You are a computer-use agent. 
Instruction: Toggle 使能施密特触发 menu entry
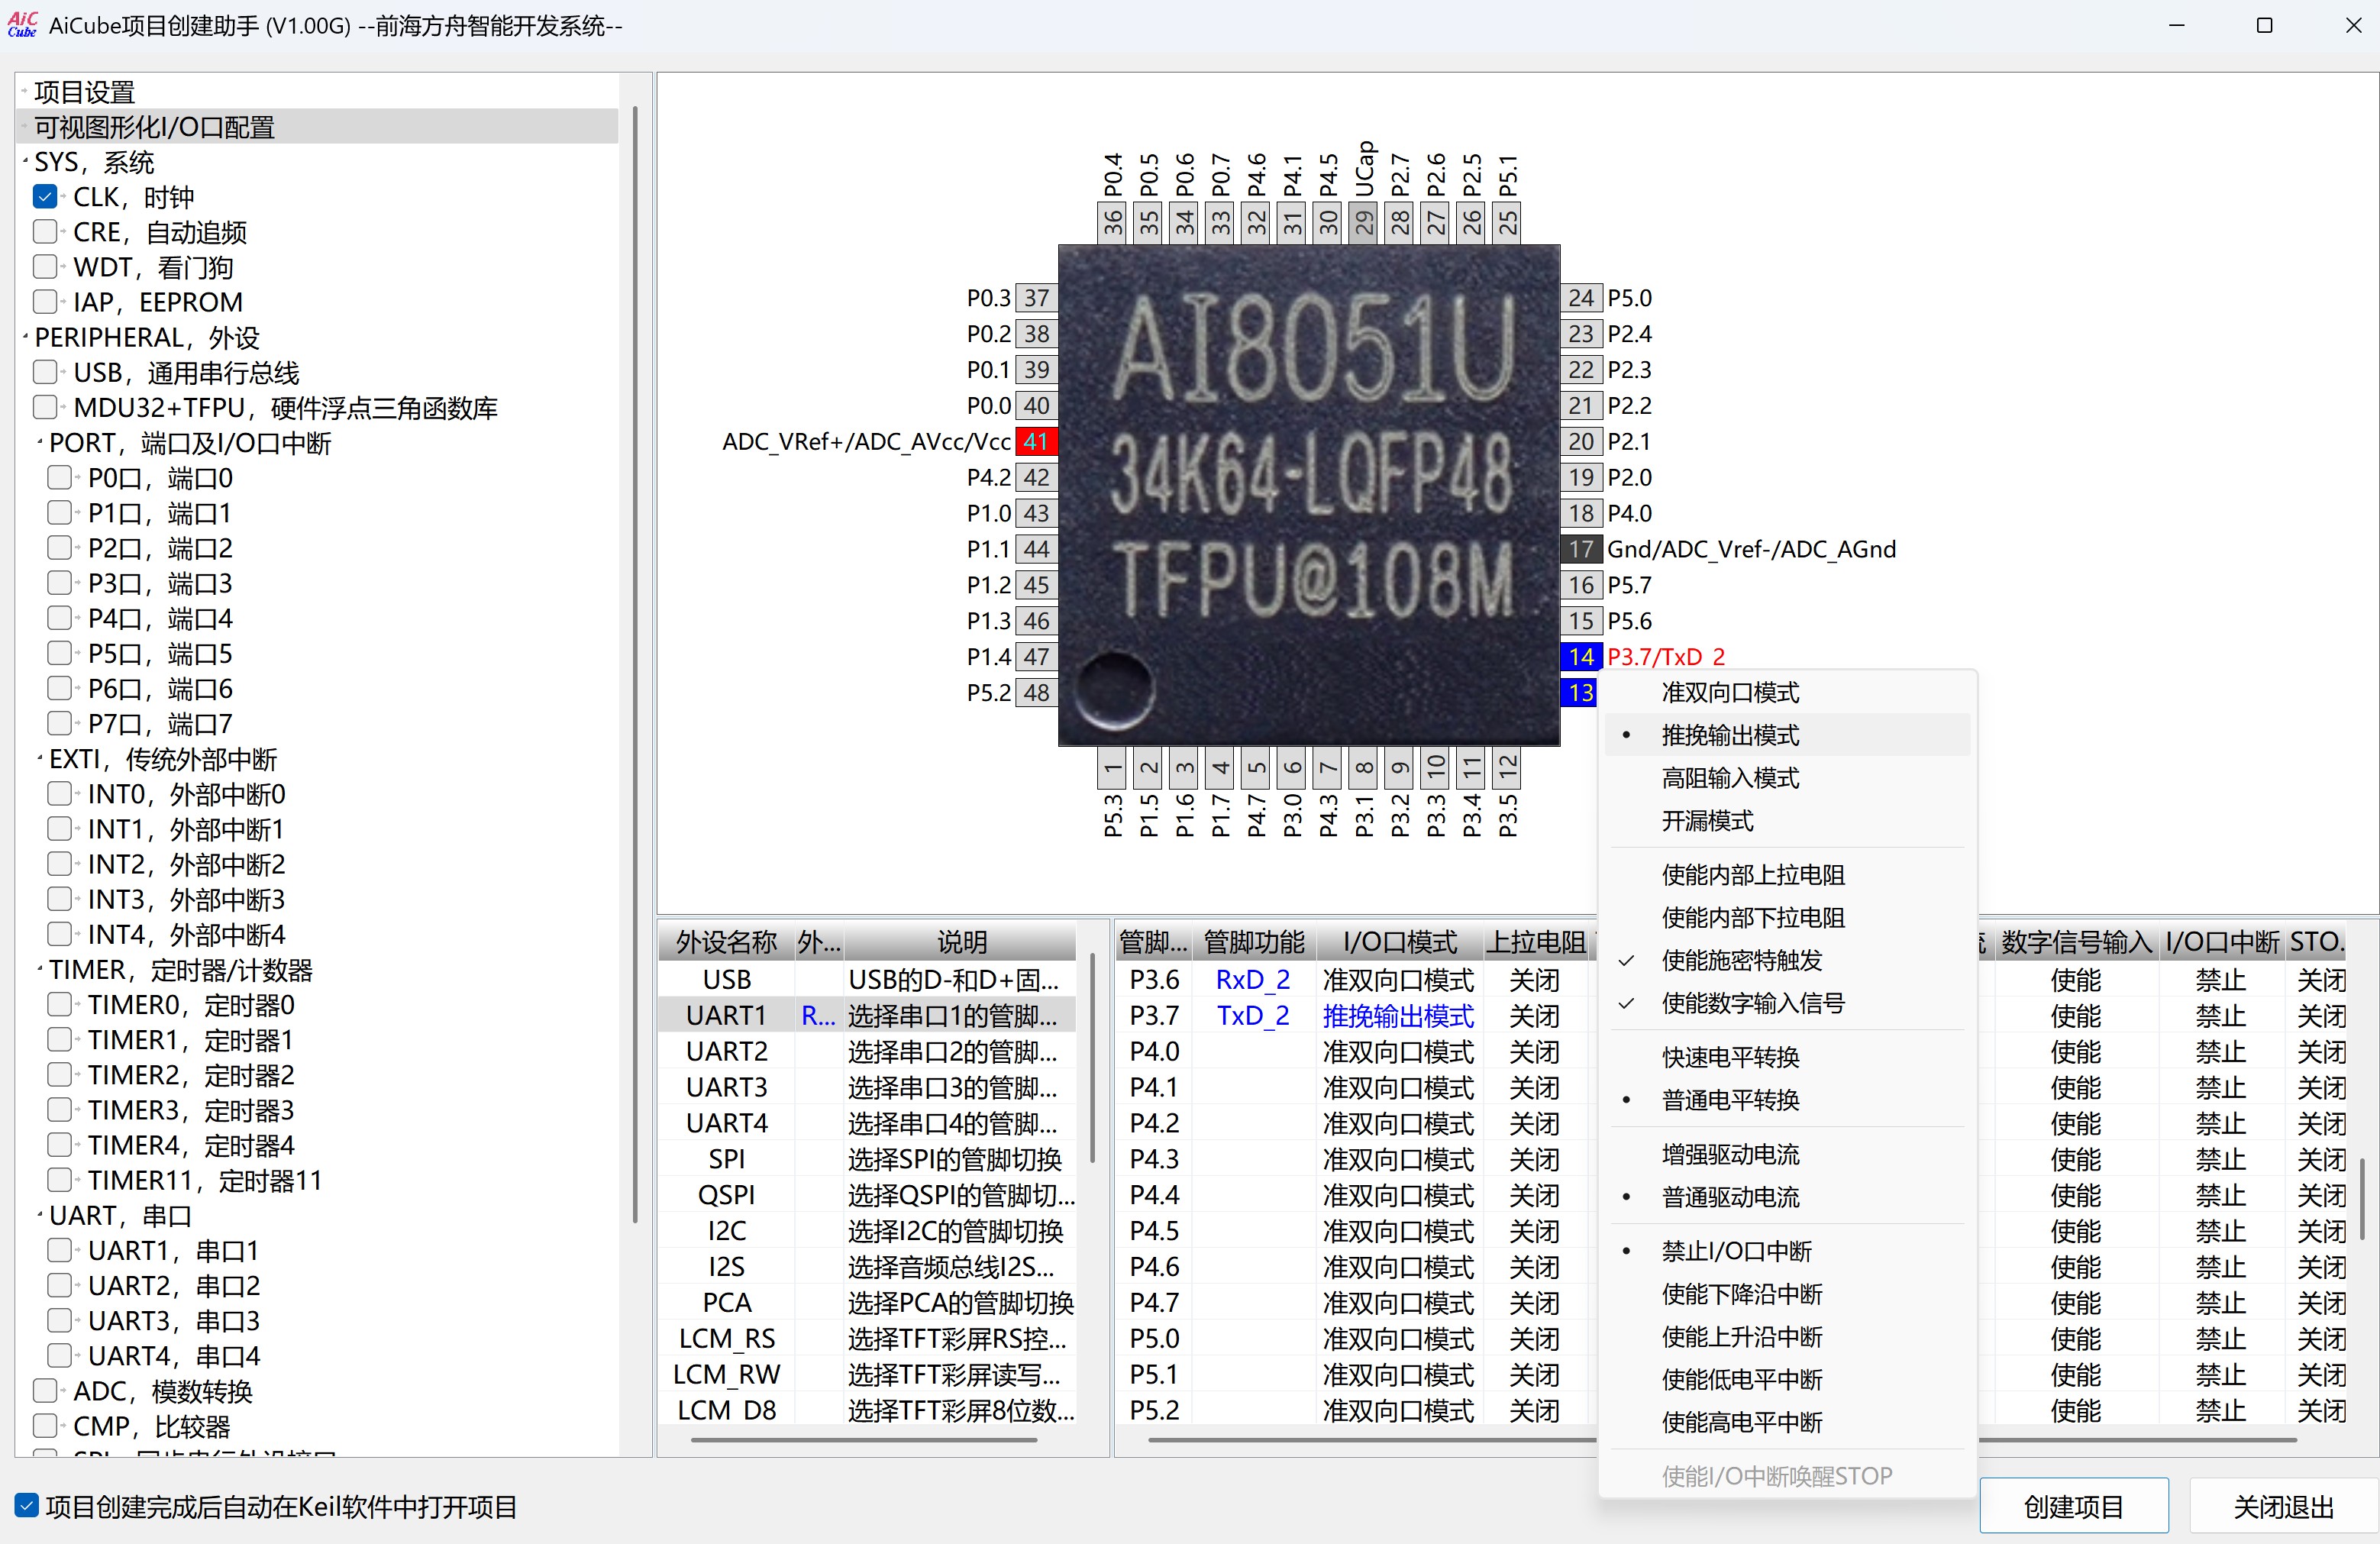tap(1787, 961)
